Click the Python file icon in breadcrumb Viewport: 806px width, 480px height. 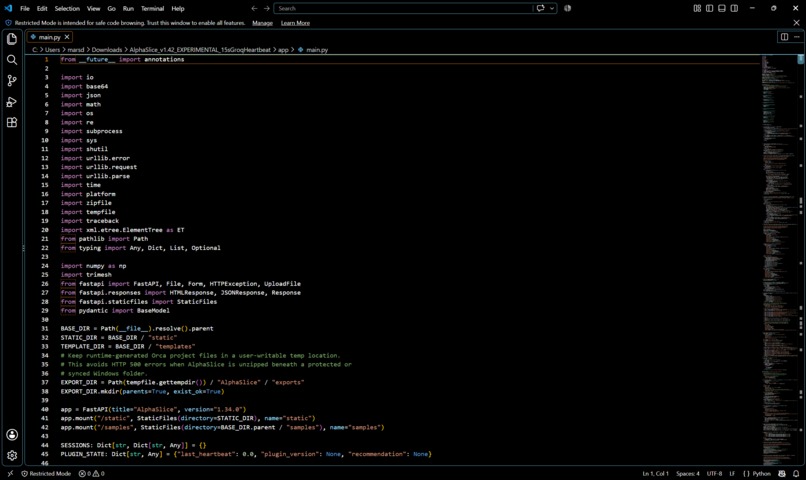[301, 50]
